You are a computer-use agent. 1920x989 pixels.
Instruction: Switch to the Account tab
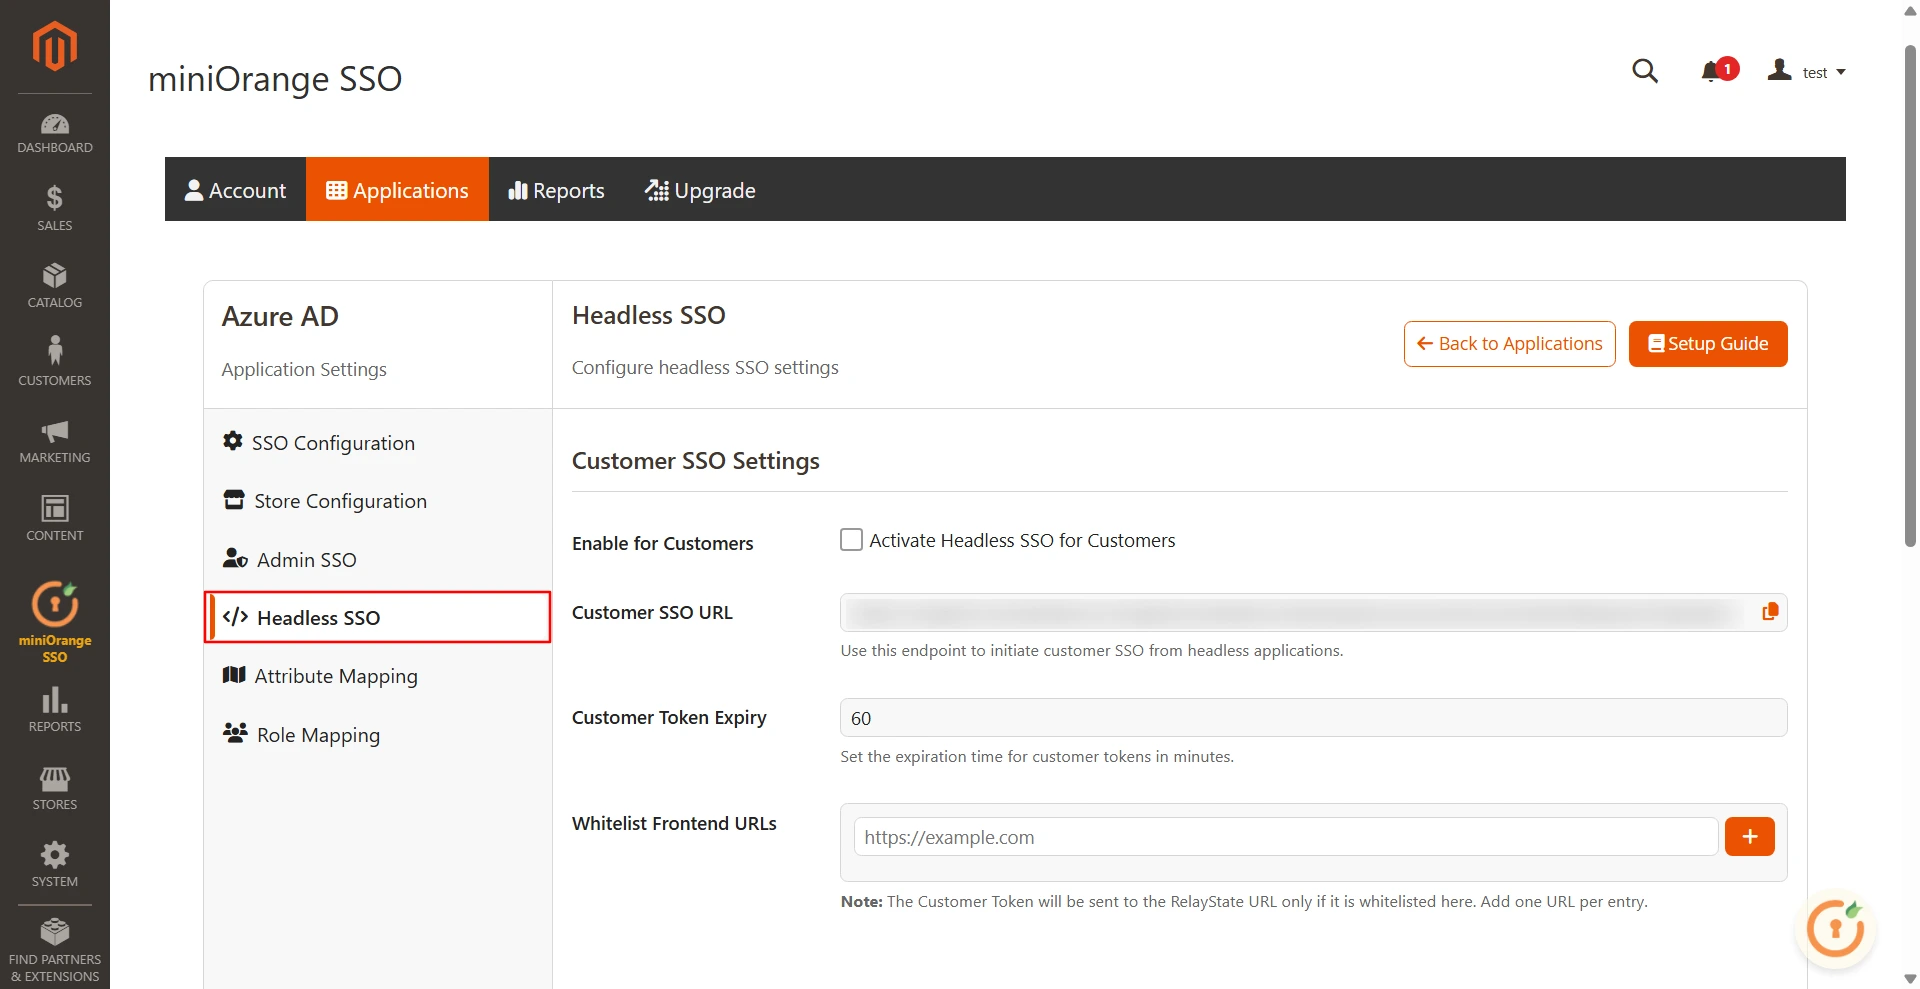[235, 189]
